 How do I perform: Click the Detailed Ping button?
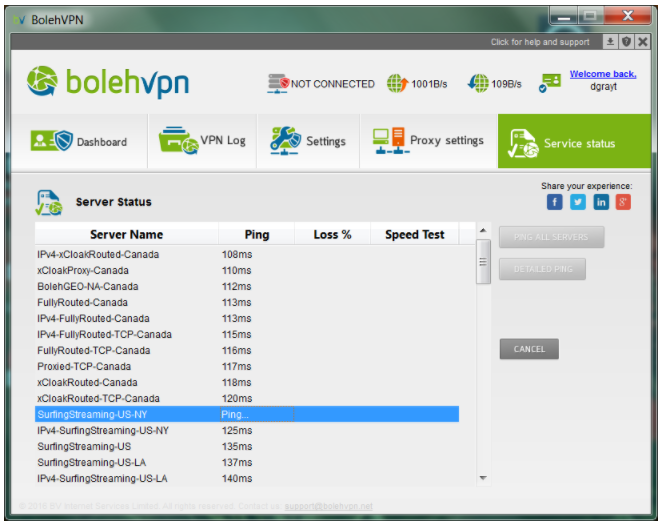click(543, 269)
